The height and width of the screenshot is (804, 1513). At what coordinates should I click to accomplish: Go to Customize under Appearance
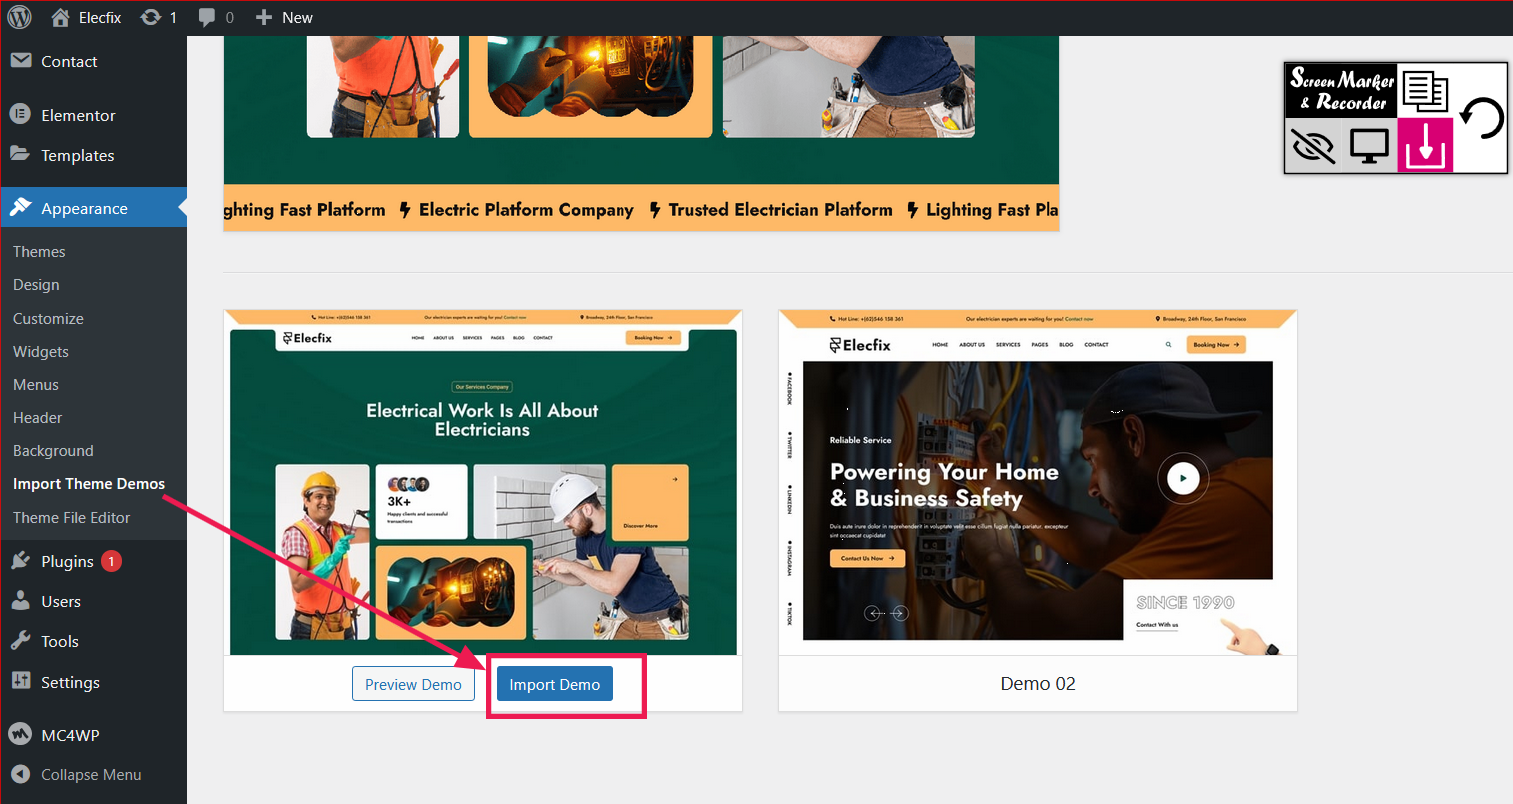pos(48,318)
